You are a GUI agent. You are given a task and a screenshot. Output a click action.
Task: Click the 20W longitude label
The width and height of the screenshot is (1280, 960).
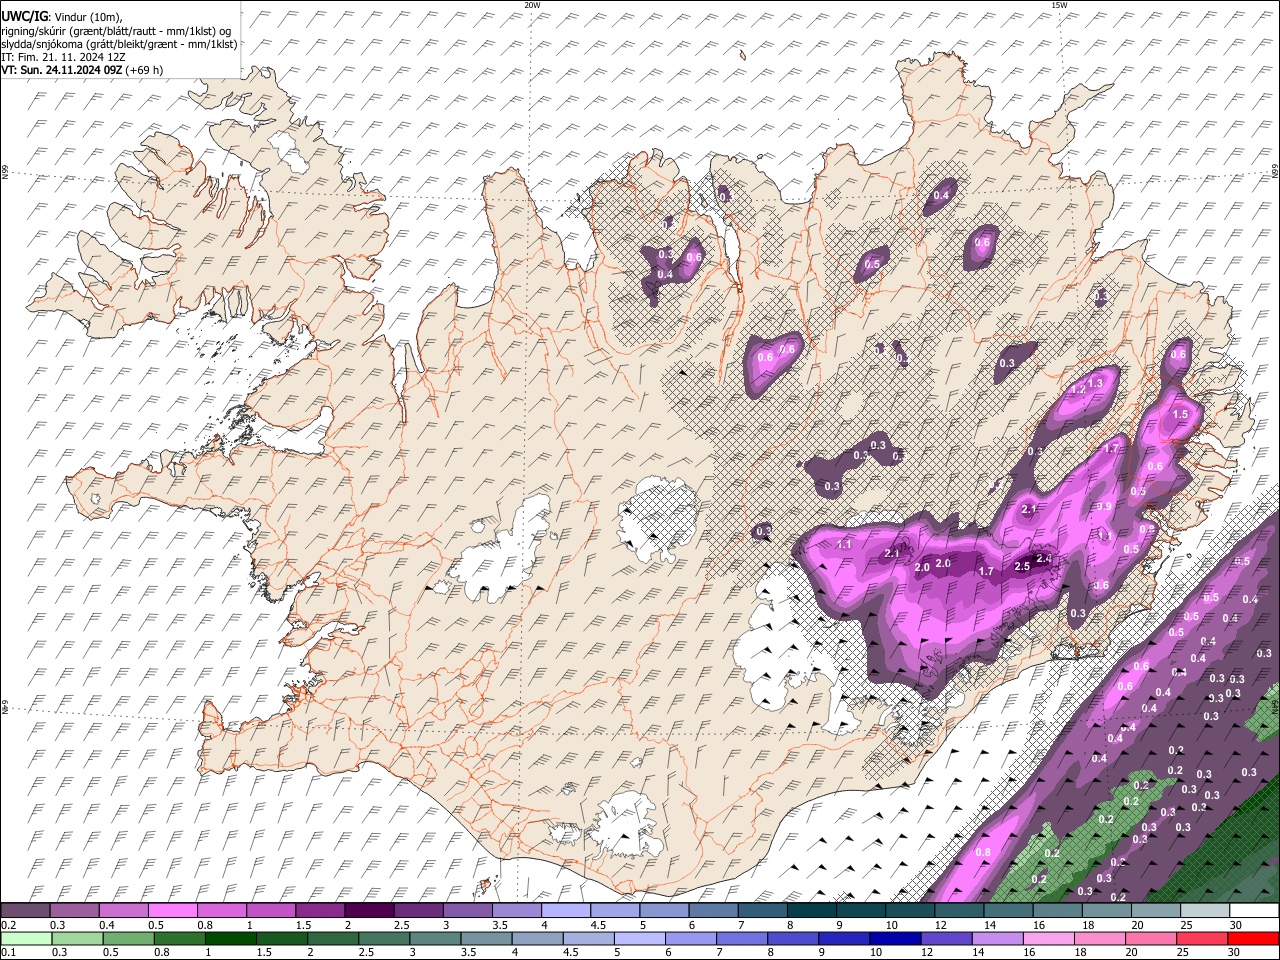[532, 5]
